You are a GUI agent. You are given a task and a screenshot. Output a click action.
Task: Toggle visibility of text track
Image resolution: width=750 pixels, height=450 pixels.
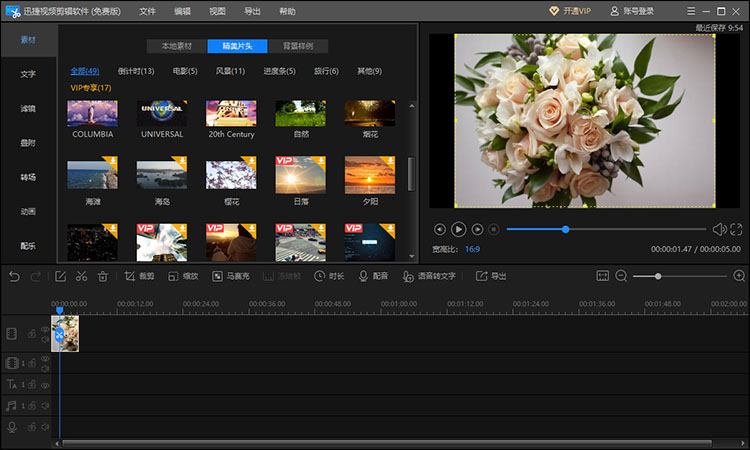tap(45, 385)
